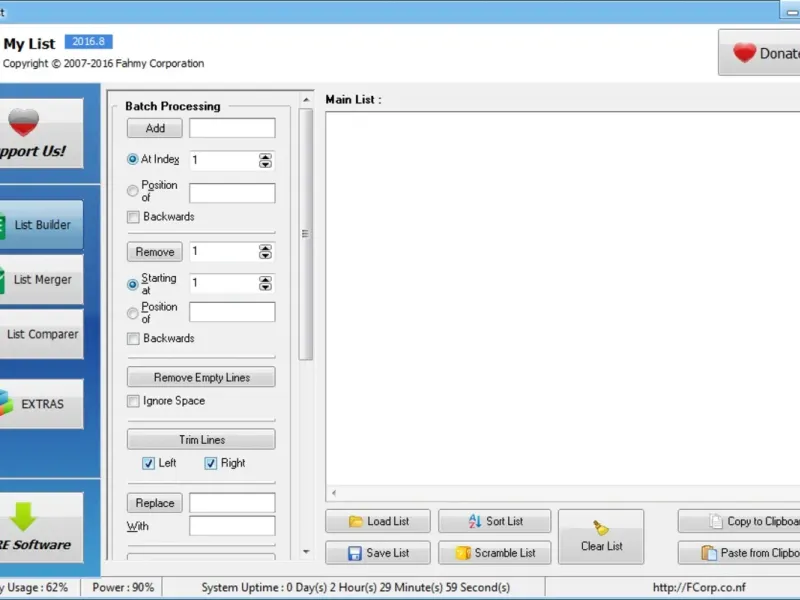800x600 pixels.
Task: Click the Position of field under Add
Action: tap(232, 193)
